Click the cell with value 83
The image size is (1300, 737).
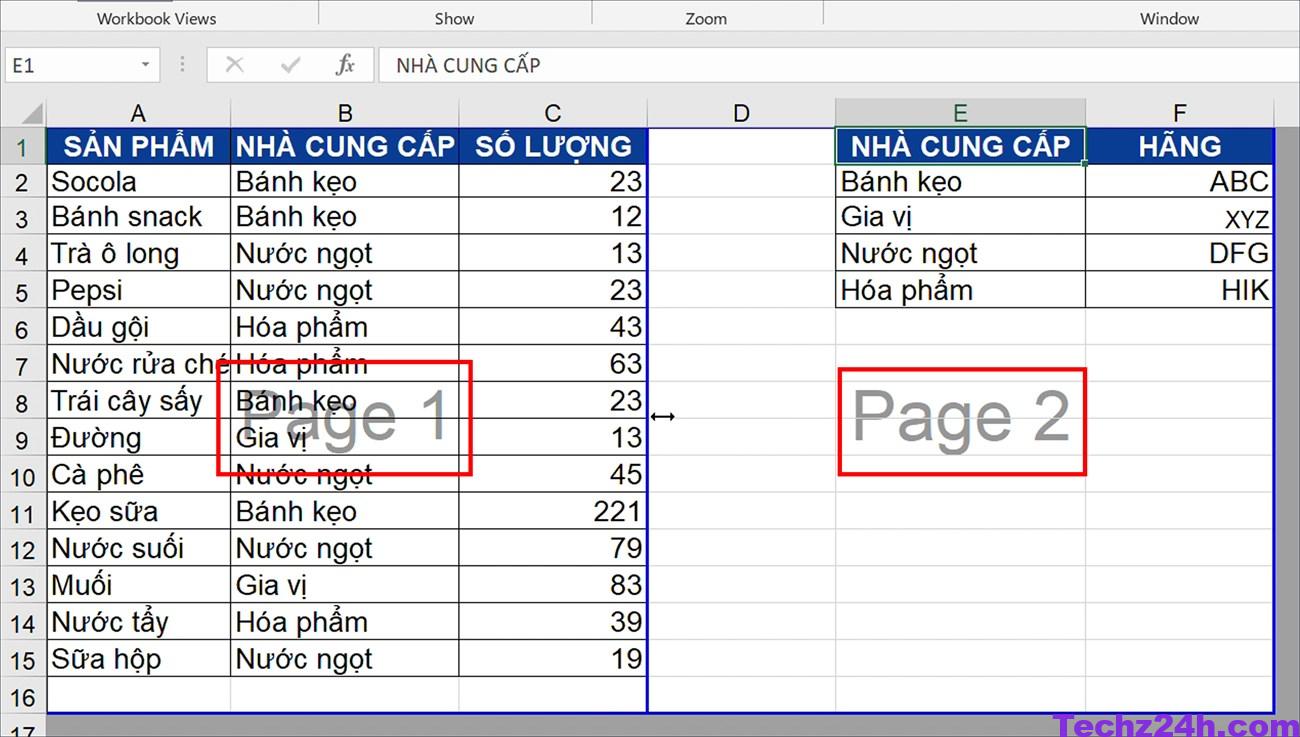point(553,585)
